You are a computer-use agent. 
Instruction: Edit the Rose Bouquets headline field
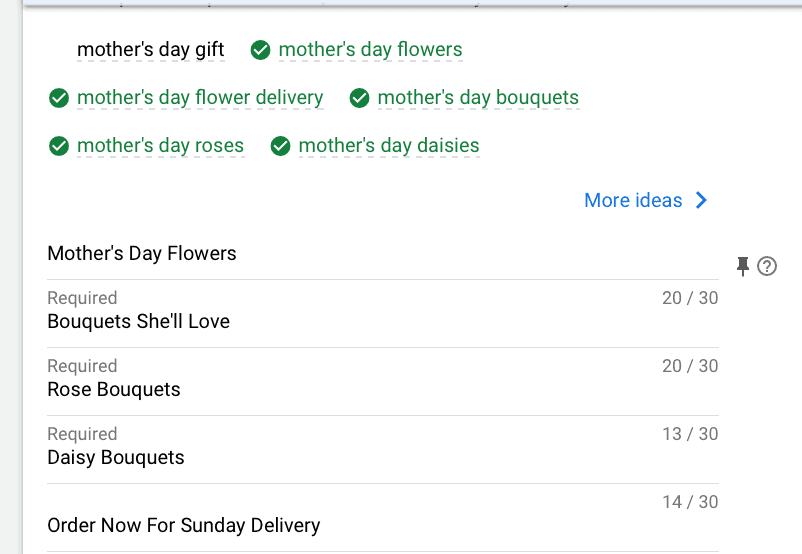(x=383, y=381)
